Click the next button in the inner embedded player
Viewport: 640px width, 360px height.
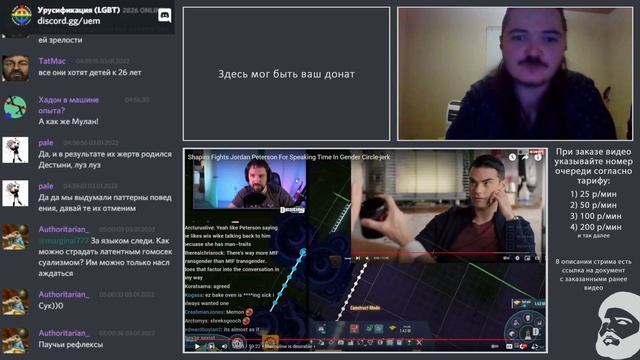(x=358, y=258)
